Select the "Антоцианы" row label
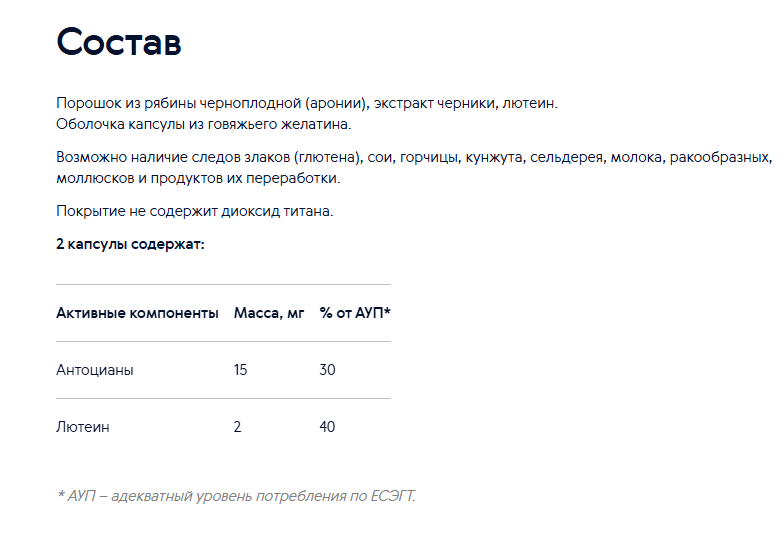Screen dimensions: 784x536 click(94, 370)
